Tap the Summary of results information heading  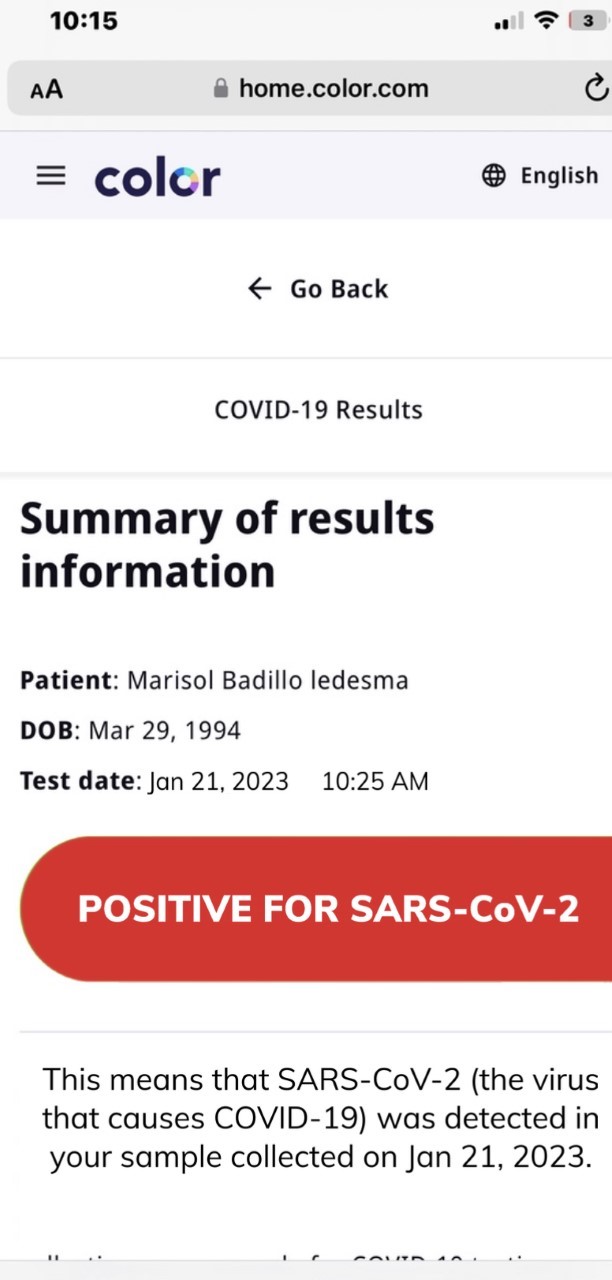[x=227, y=545]
